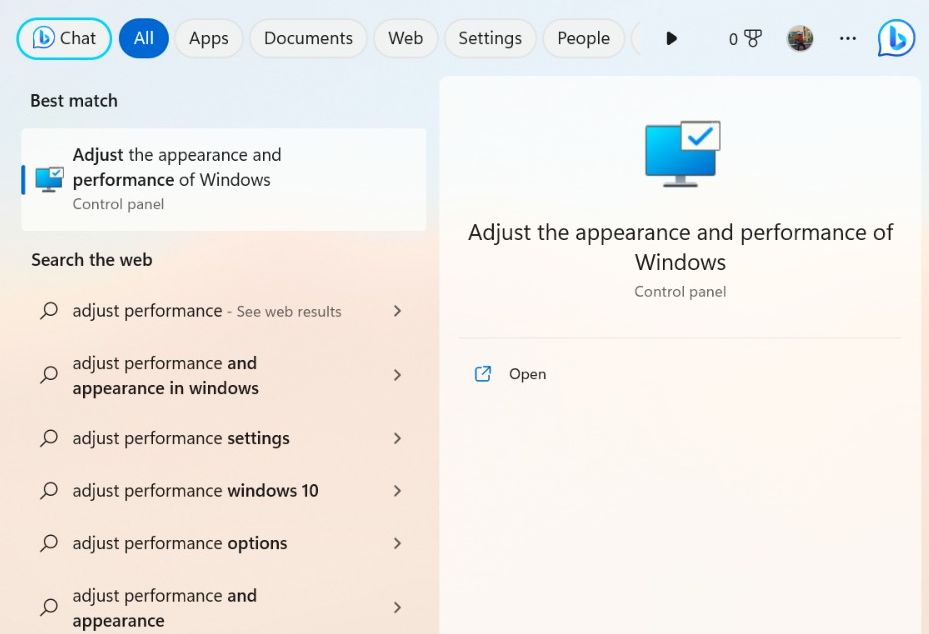Screen dimensions: 929x634
Task: Click the Open external-link icon
Action: (483, 374)
